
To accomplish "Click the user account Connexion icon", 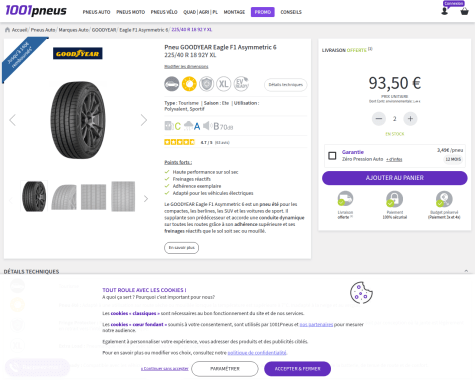I will [444, 11].
